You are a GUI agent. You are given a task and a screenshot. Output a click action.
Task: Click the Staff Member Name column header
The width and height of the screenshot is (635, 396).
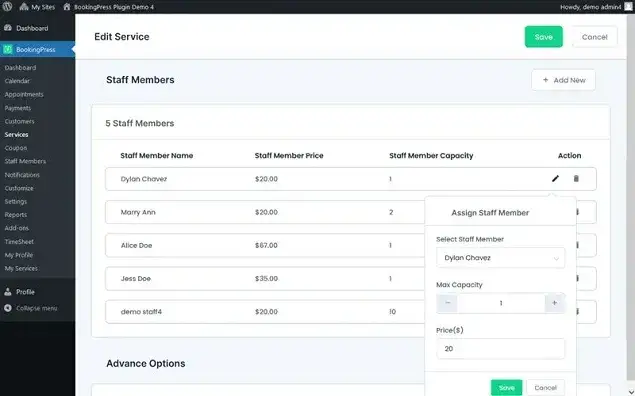tap(157, 155)
